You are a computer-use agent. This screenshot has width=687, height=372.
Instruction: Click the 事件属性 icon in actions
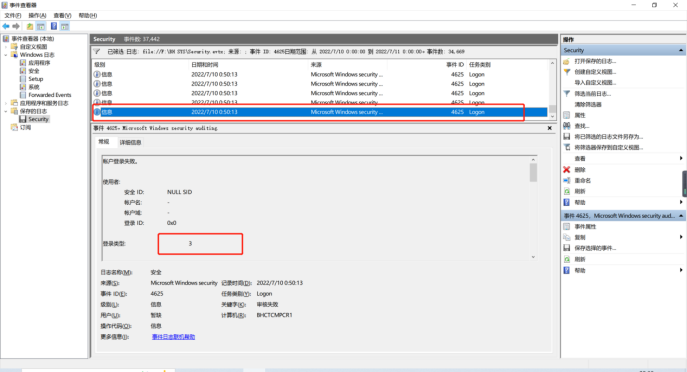point(567,227)
